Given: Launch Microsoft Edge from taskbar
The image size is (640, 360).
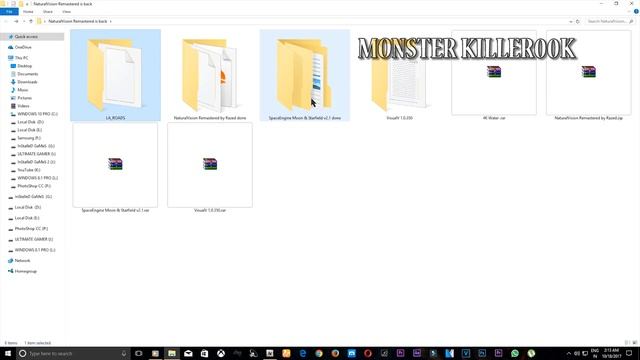Looking at the screenshot, I should coord(302,353).
